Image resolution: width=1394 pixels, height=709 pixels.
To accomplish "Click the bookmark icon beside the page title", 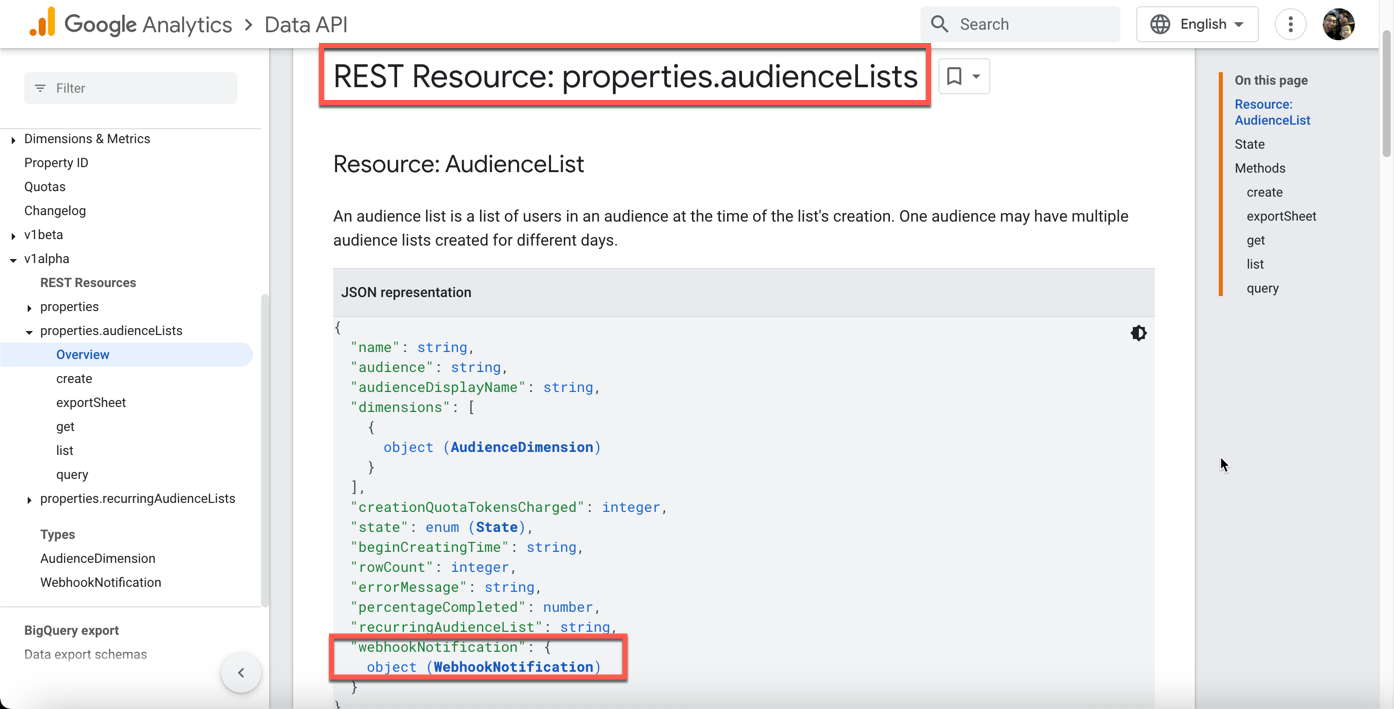I will [954, 76].
